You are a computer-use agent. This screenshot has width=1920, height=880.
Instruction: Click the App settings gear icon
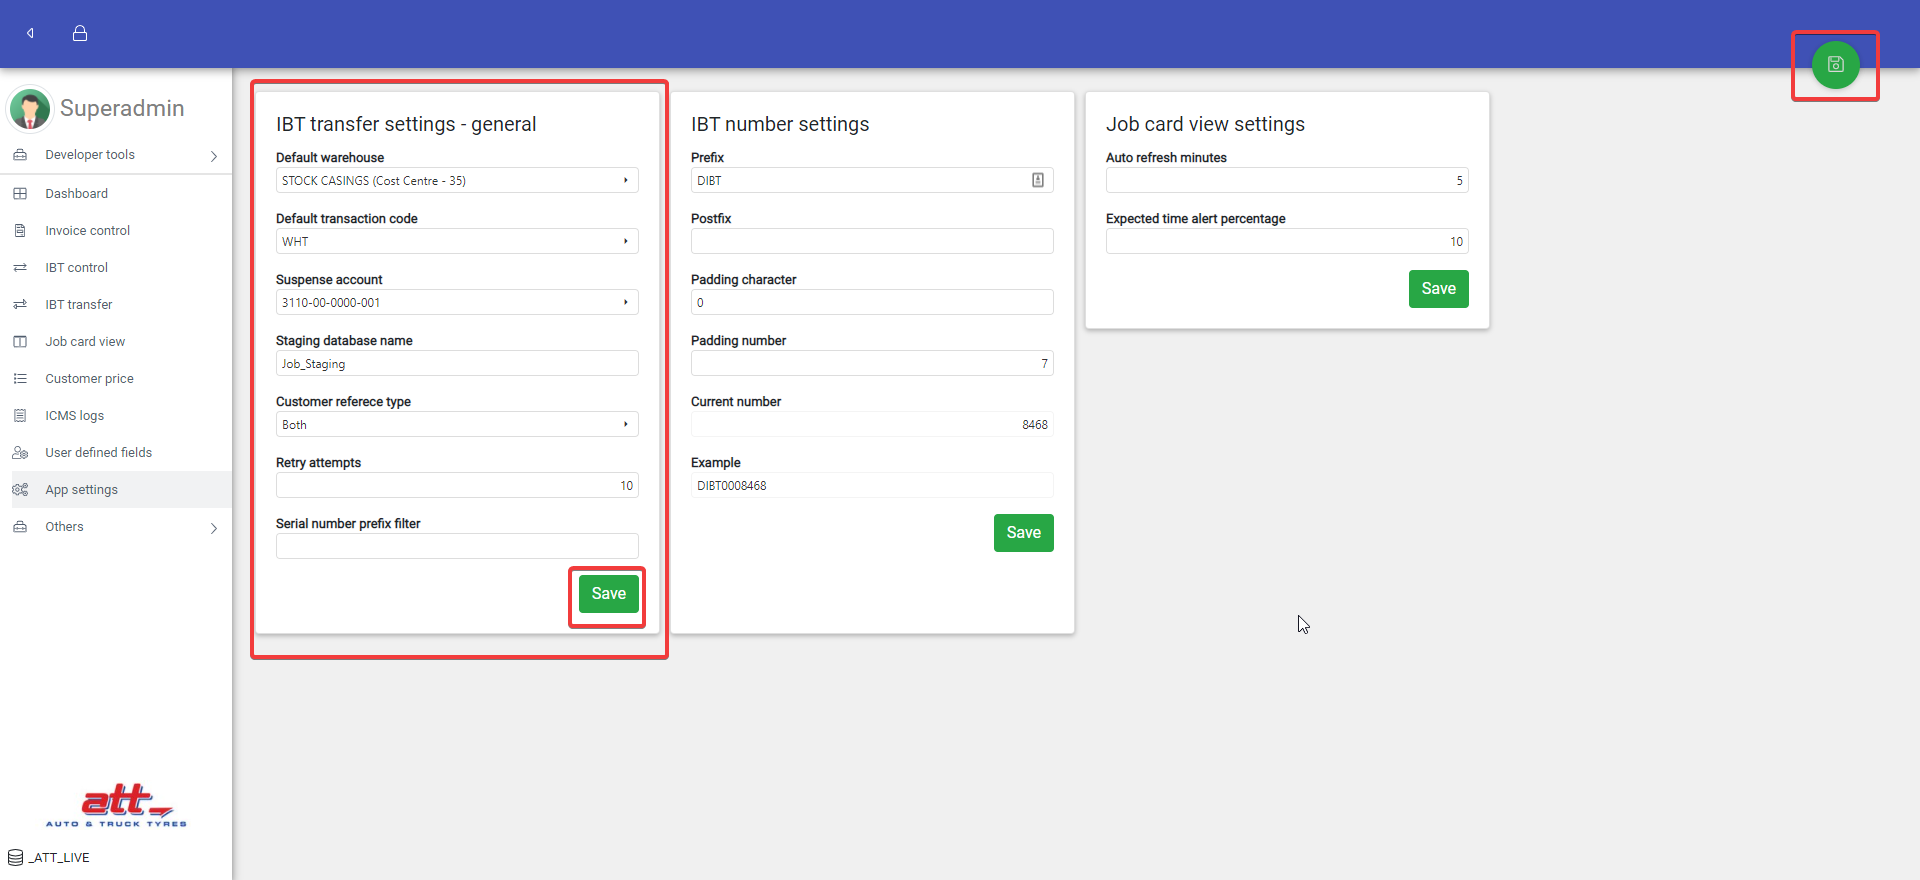click(20, 490)
